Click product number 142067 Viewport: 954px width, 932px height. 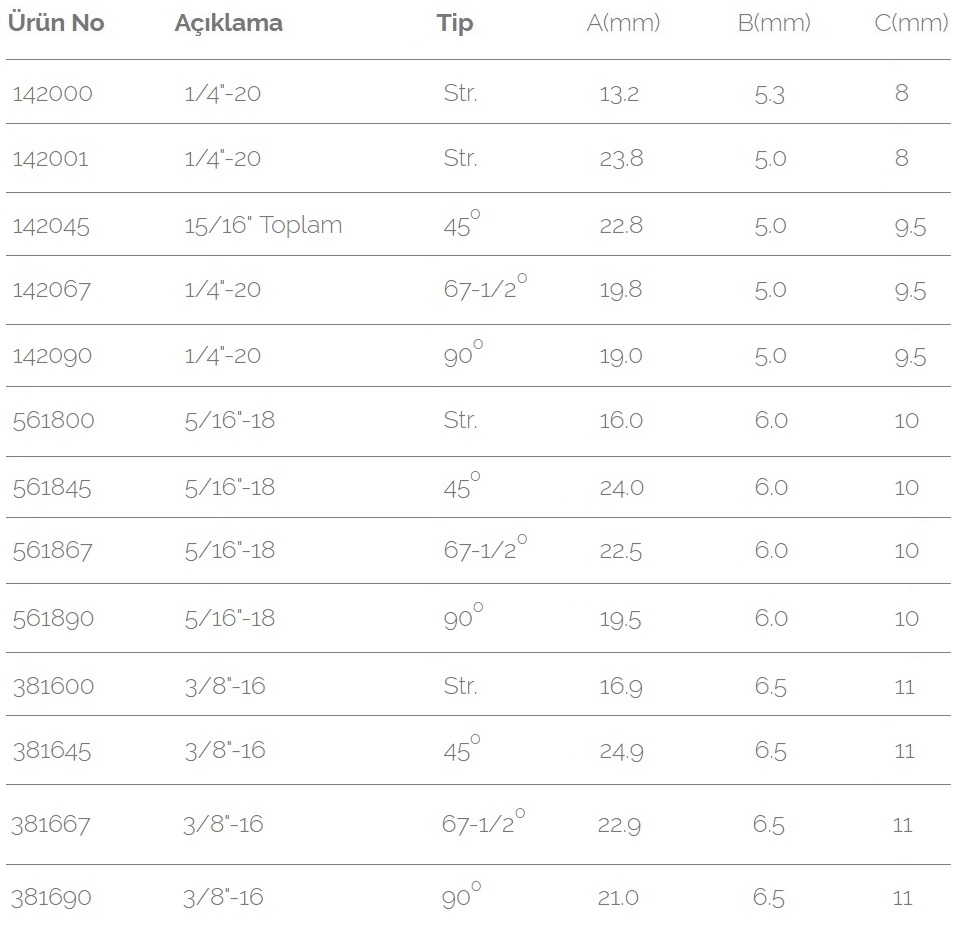pyautogui.click(x=51, y=290)
